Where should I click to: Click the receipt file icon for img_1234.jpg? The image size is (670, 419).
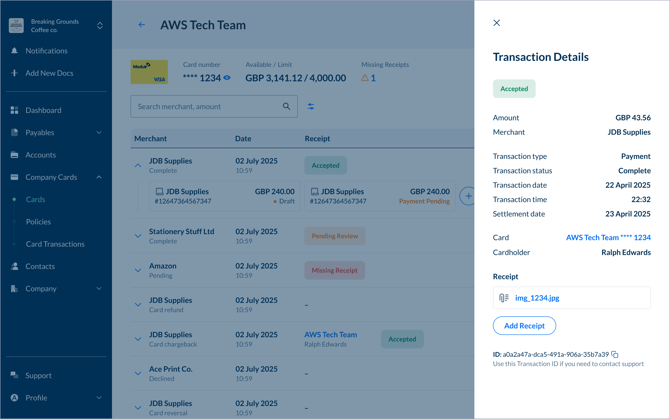pos(504,298)
